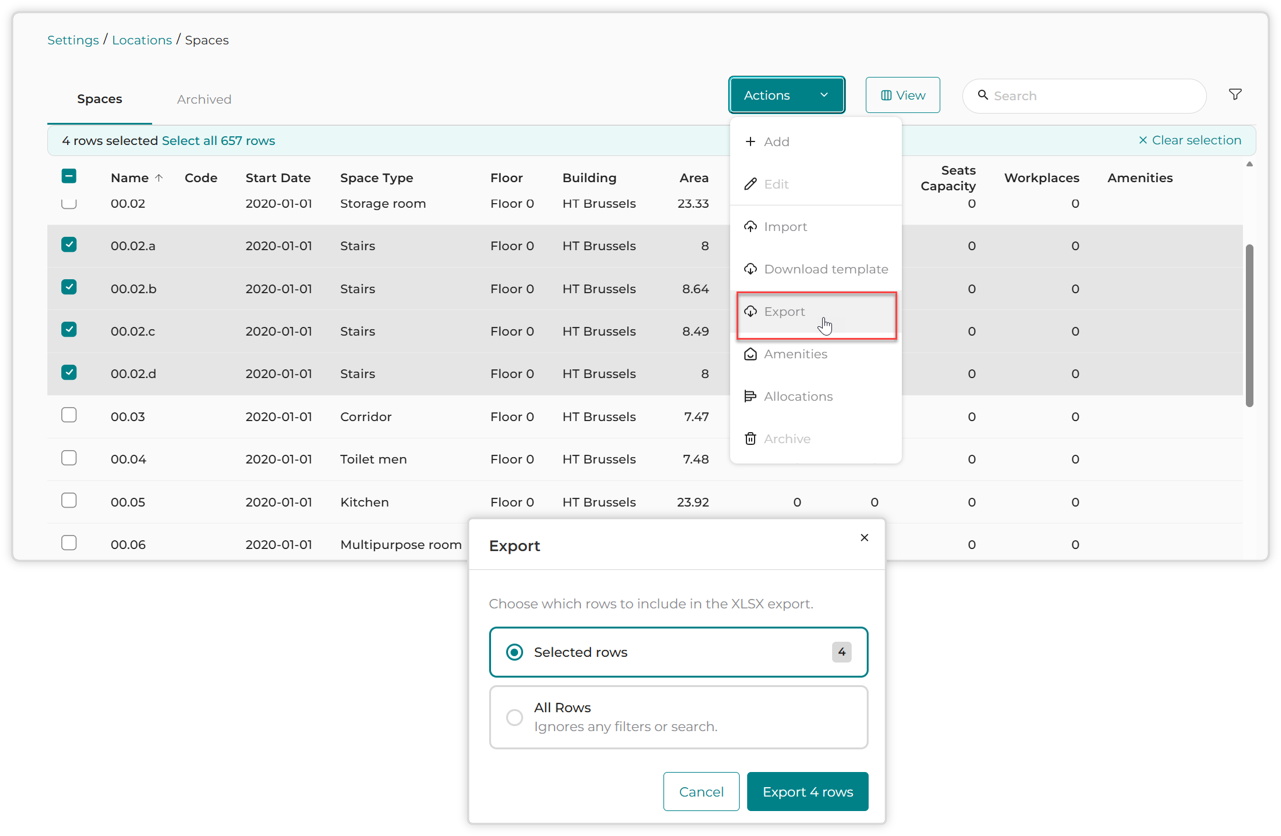The width and height of the screenshot is (1281, 836).
Task: Uncheck the checkbox for row 00.02.a
Action: [69, 245]
